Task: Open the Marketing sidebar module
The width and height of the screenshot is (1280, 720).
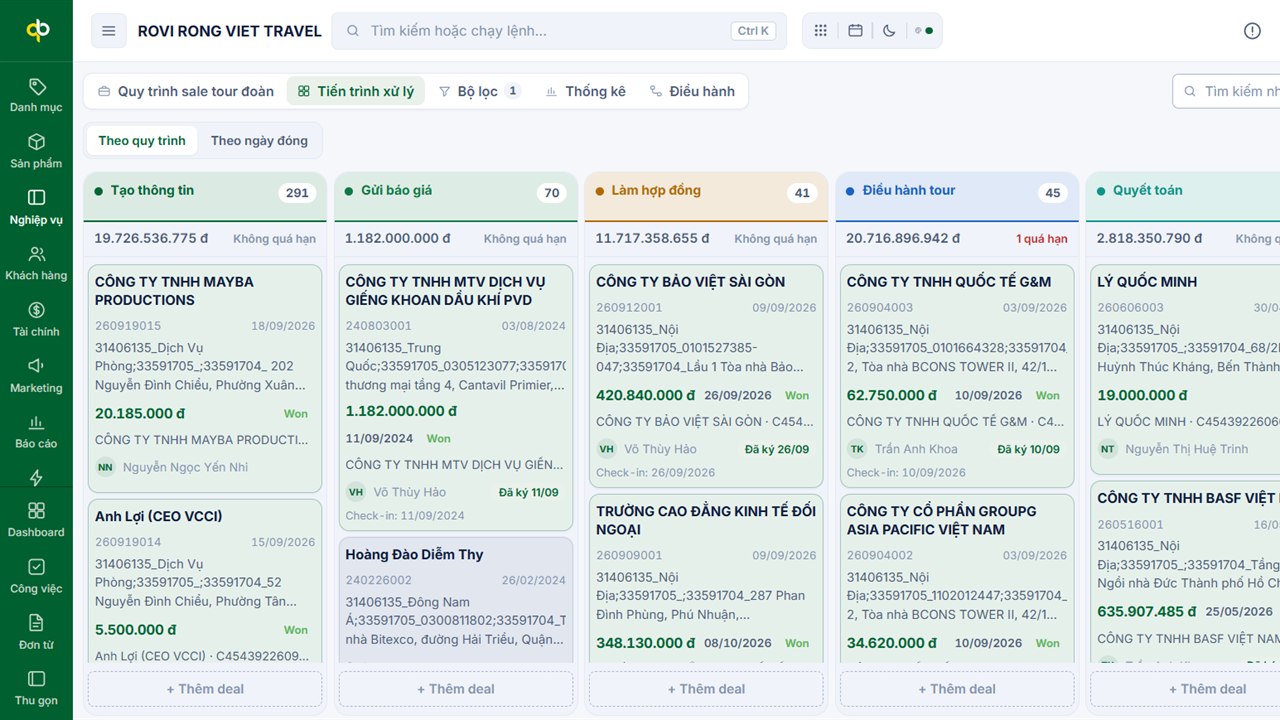Action: pyautogui.click(x=36, y=375)
